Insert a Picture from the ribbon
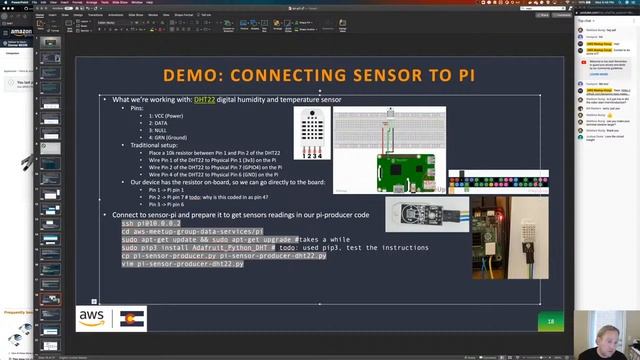640x360 pixels. click(244, 24)
